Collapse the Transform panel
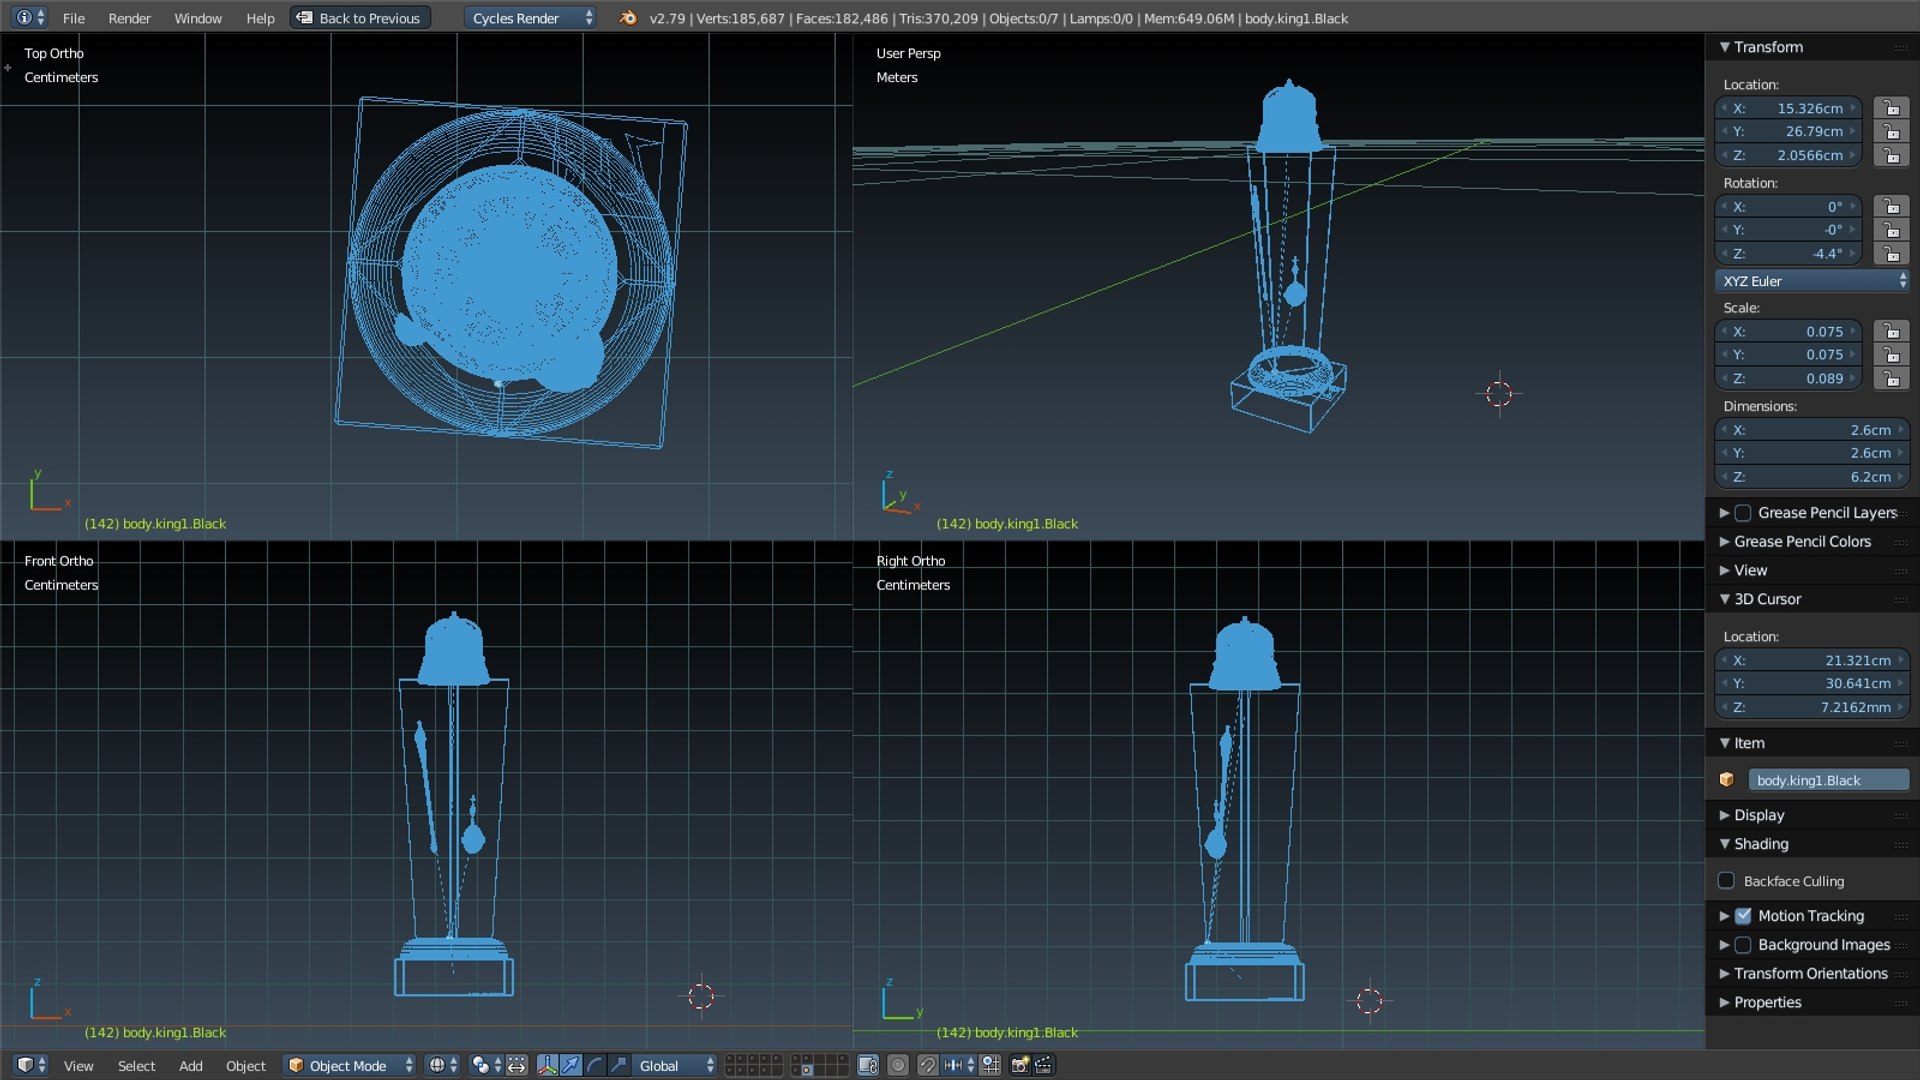1920x1080 pixels. click(x=1768, y=47)
